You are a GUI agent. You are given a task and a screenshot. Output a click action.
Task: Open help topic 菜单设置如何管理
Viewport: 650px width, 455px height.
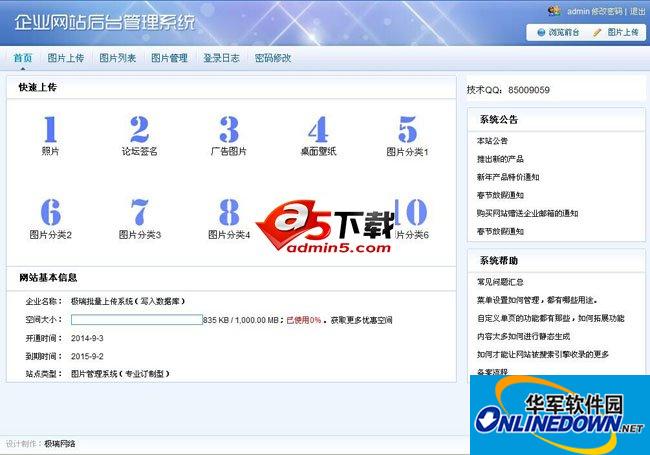point(537,300)
